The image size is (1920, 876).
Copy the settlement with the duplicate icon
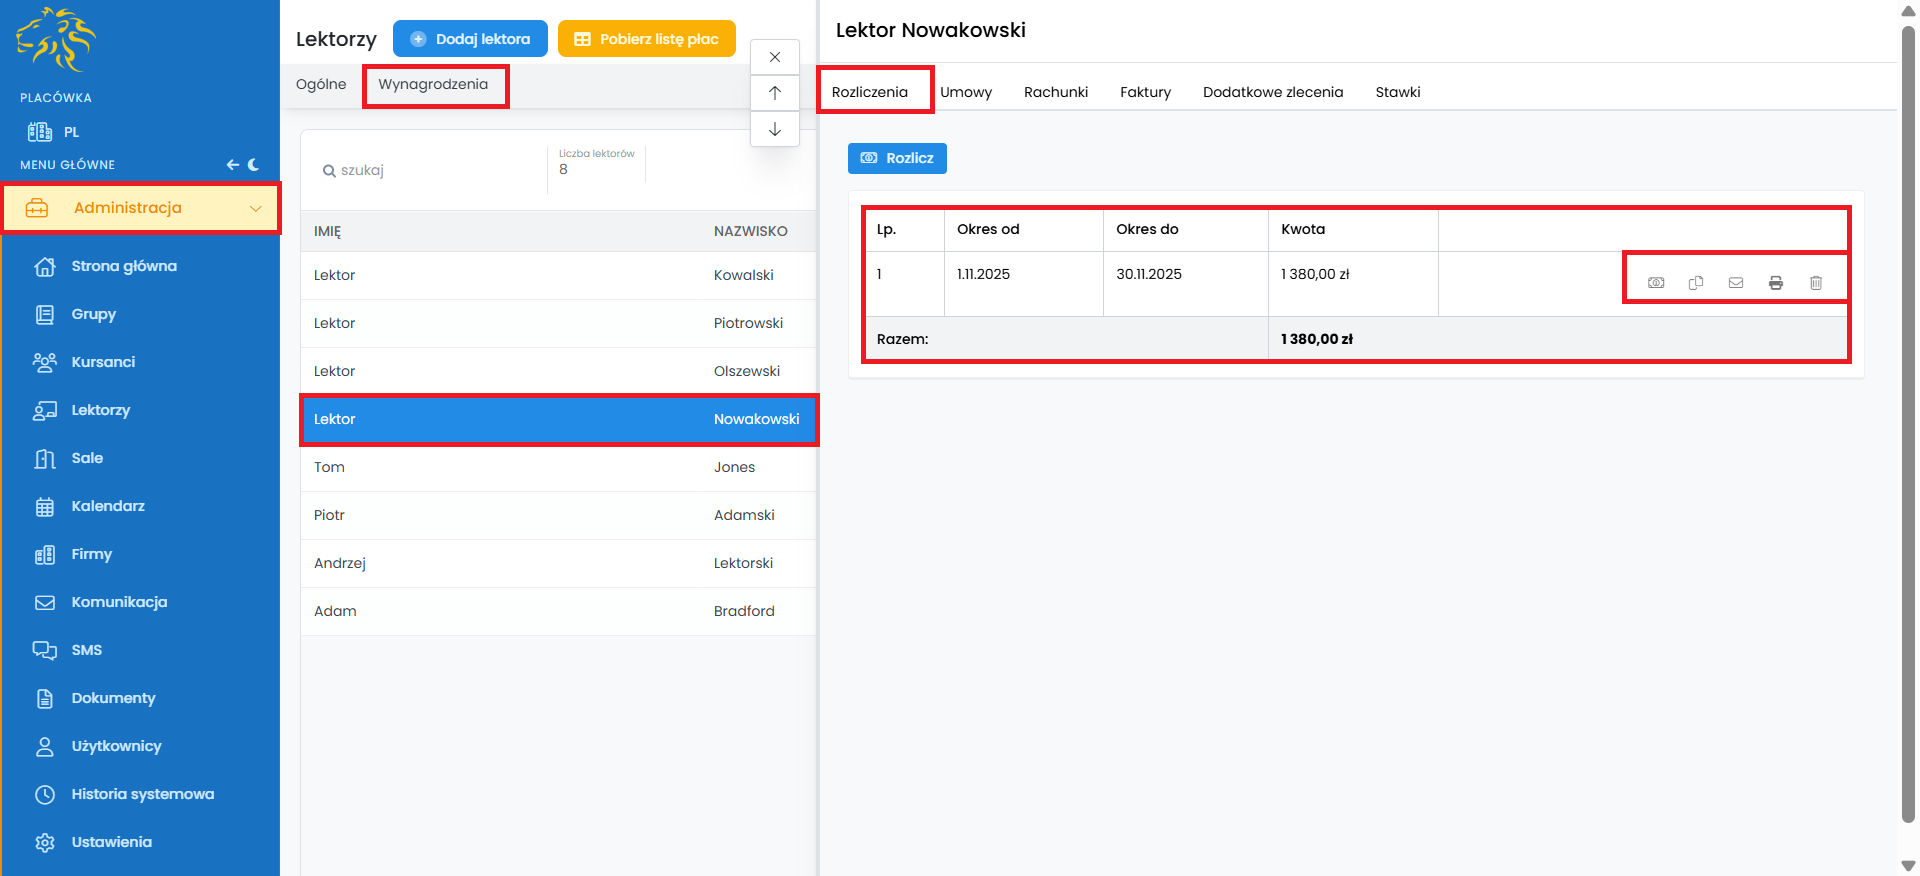[x=1695, y=283]
